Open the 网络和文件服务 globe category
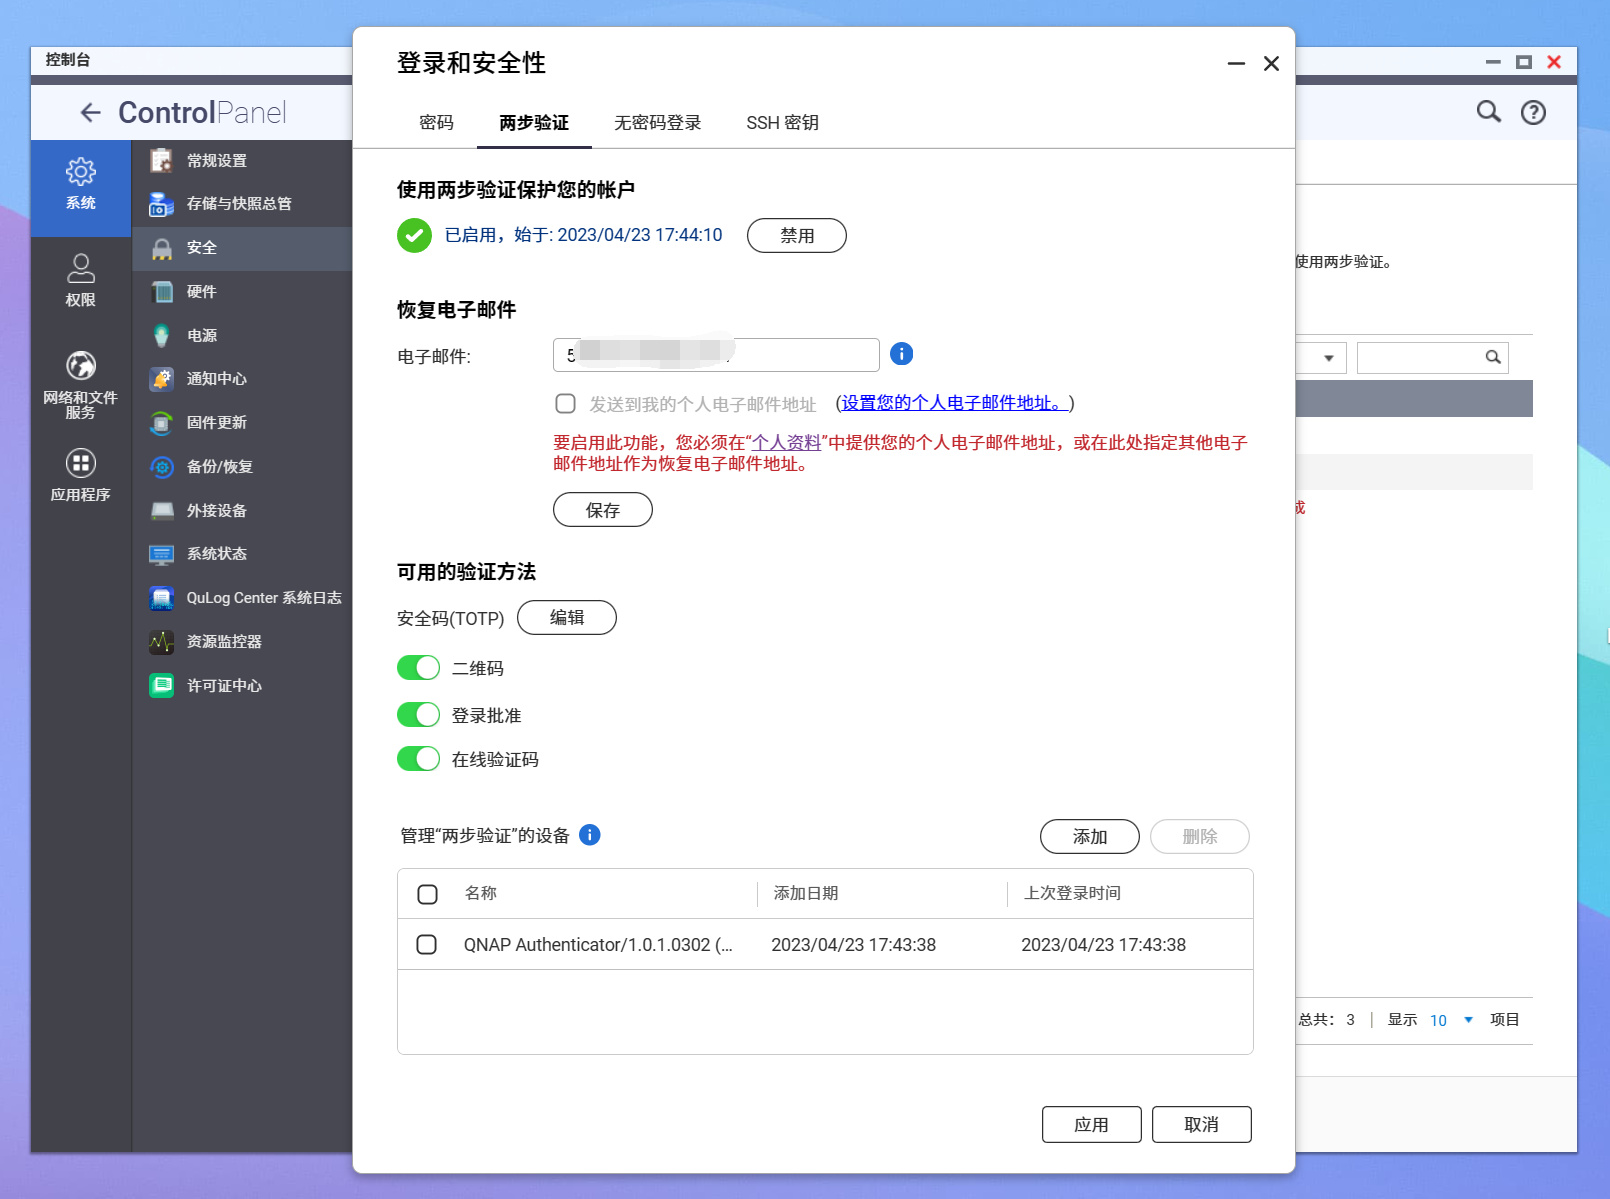This screenshot has height=1199, width=1610. pos(81,384)
